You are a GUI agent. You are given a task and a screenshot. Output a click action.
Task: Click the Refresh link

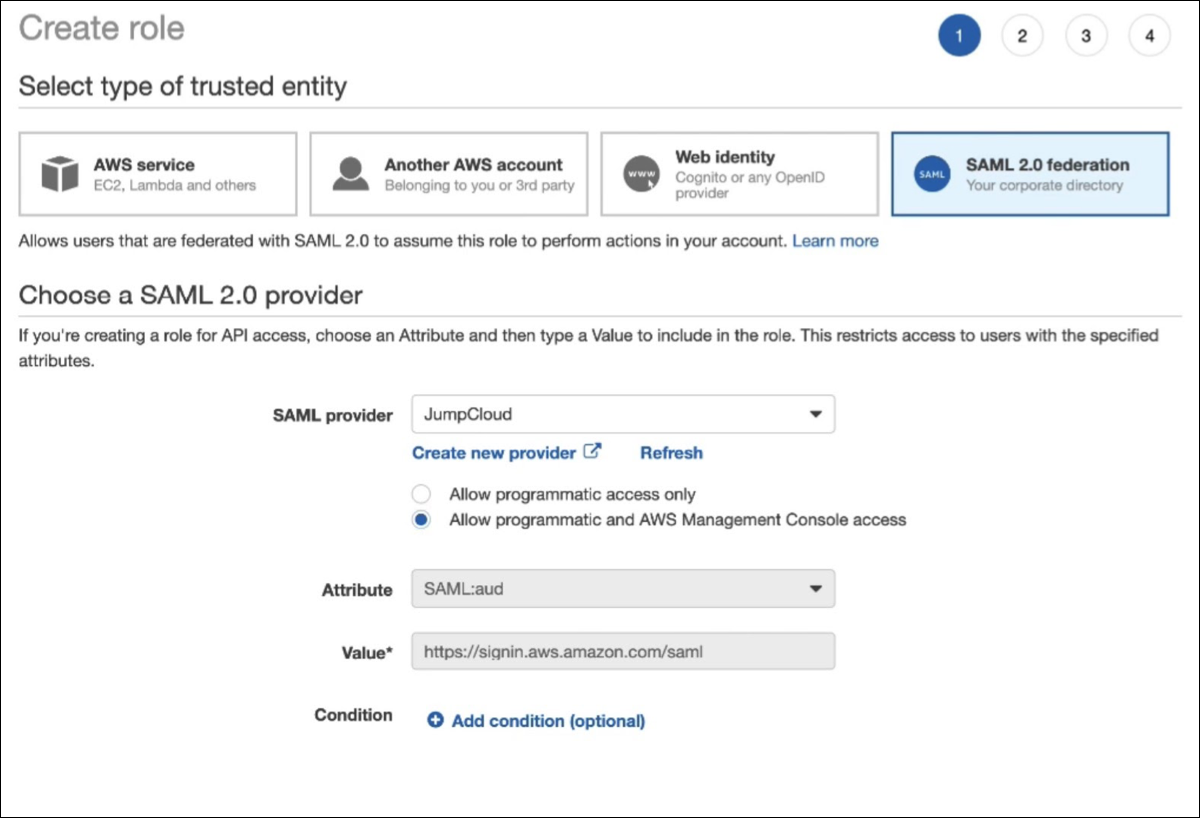(671, 453)
